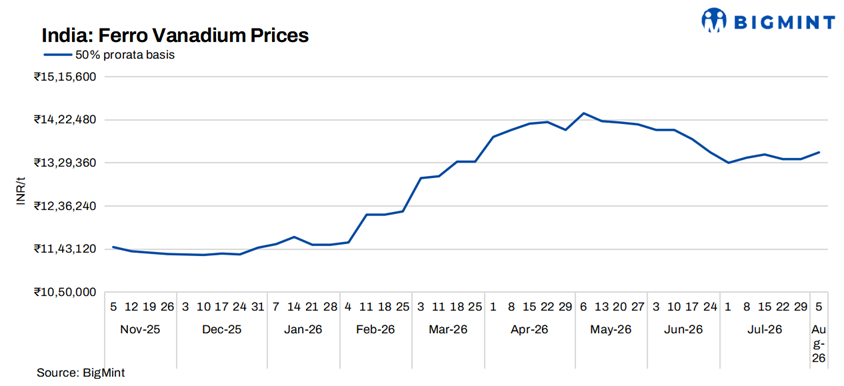This screenshot has width=844, height=386.
Task: Click the ₹13,29,360 y-axis label
Action: (65, 163)
